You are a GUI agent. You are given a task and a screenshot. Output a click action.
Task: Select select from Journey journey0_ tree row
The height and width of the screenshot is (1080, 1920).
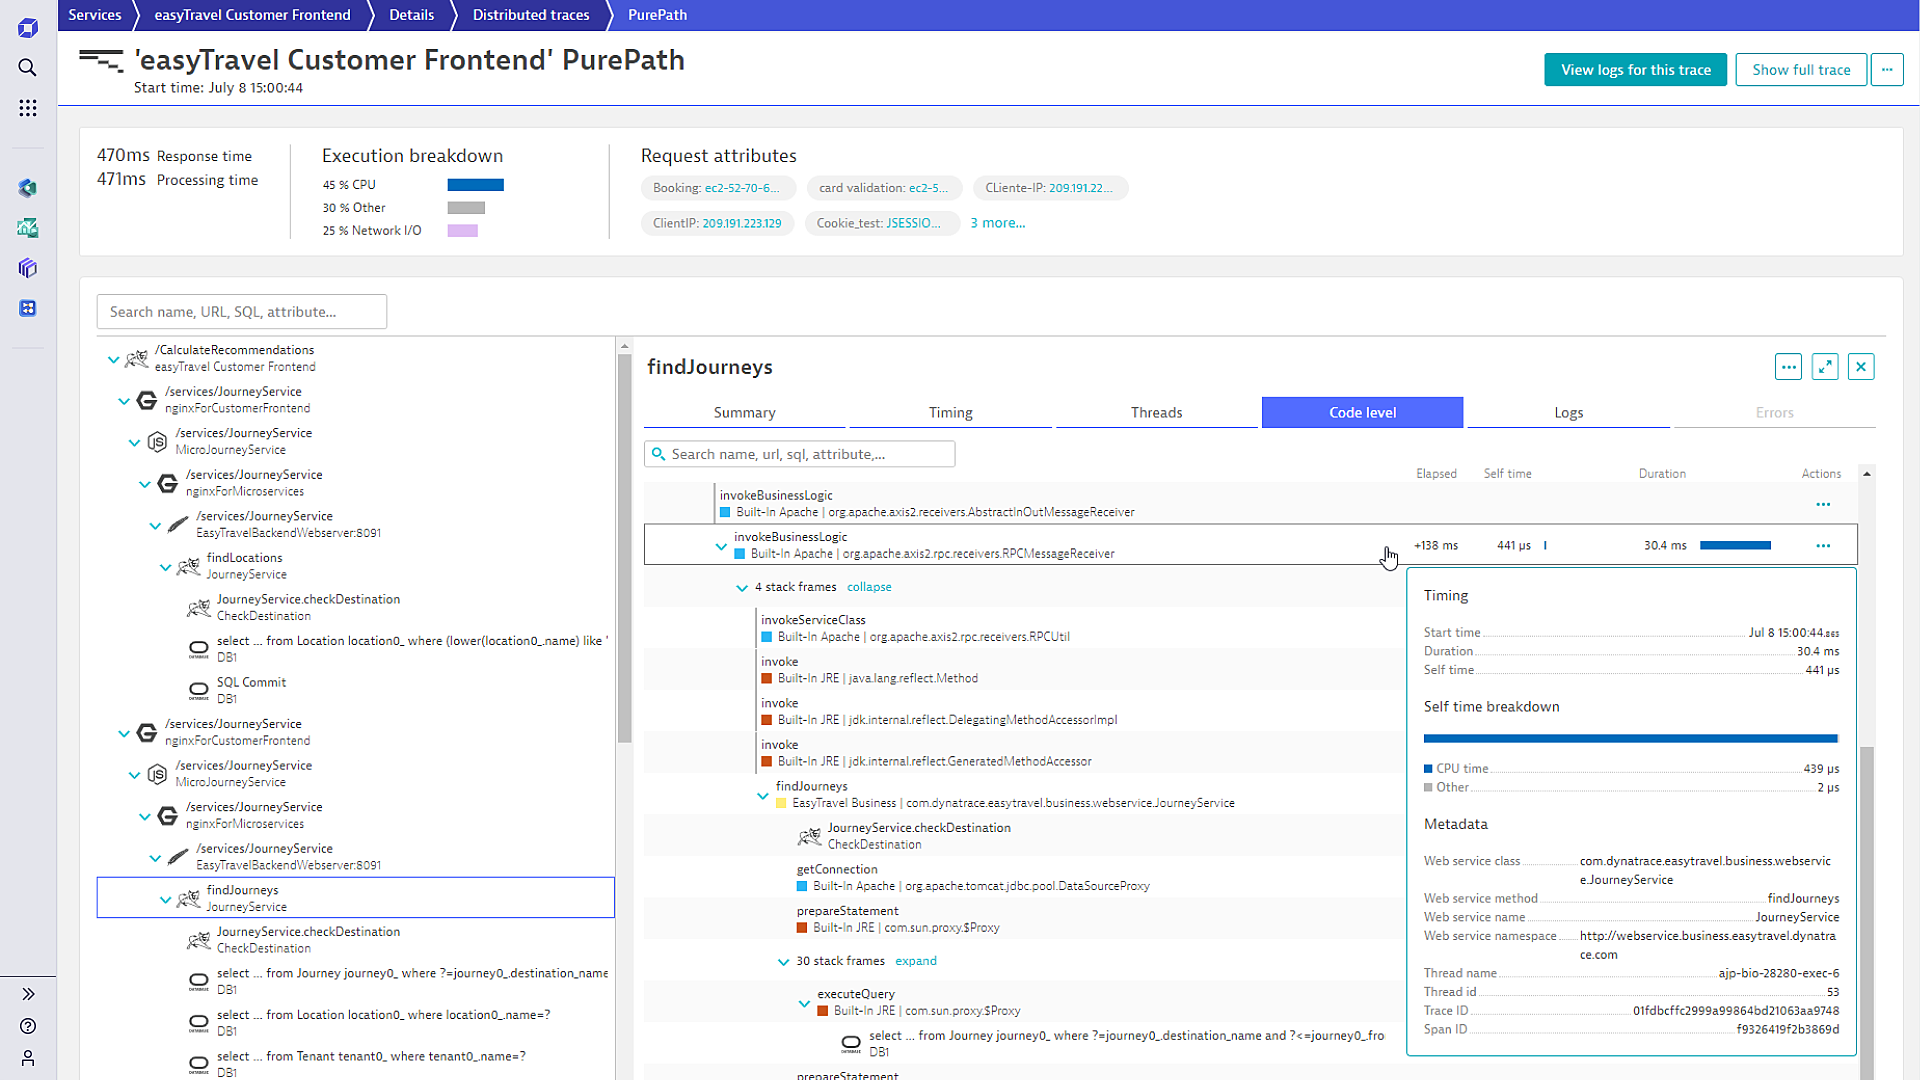(355, 981)
